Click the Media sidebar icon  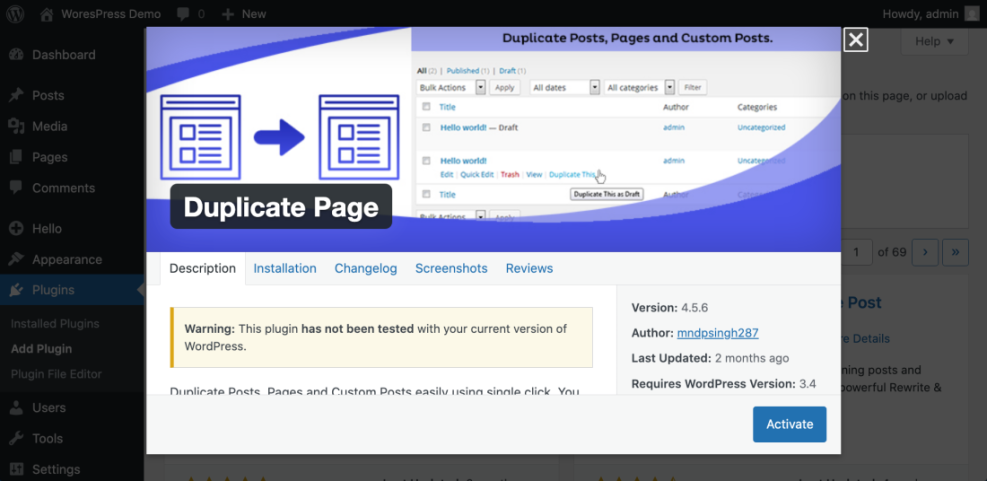point(16,126)
